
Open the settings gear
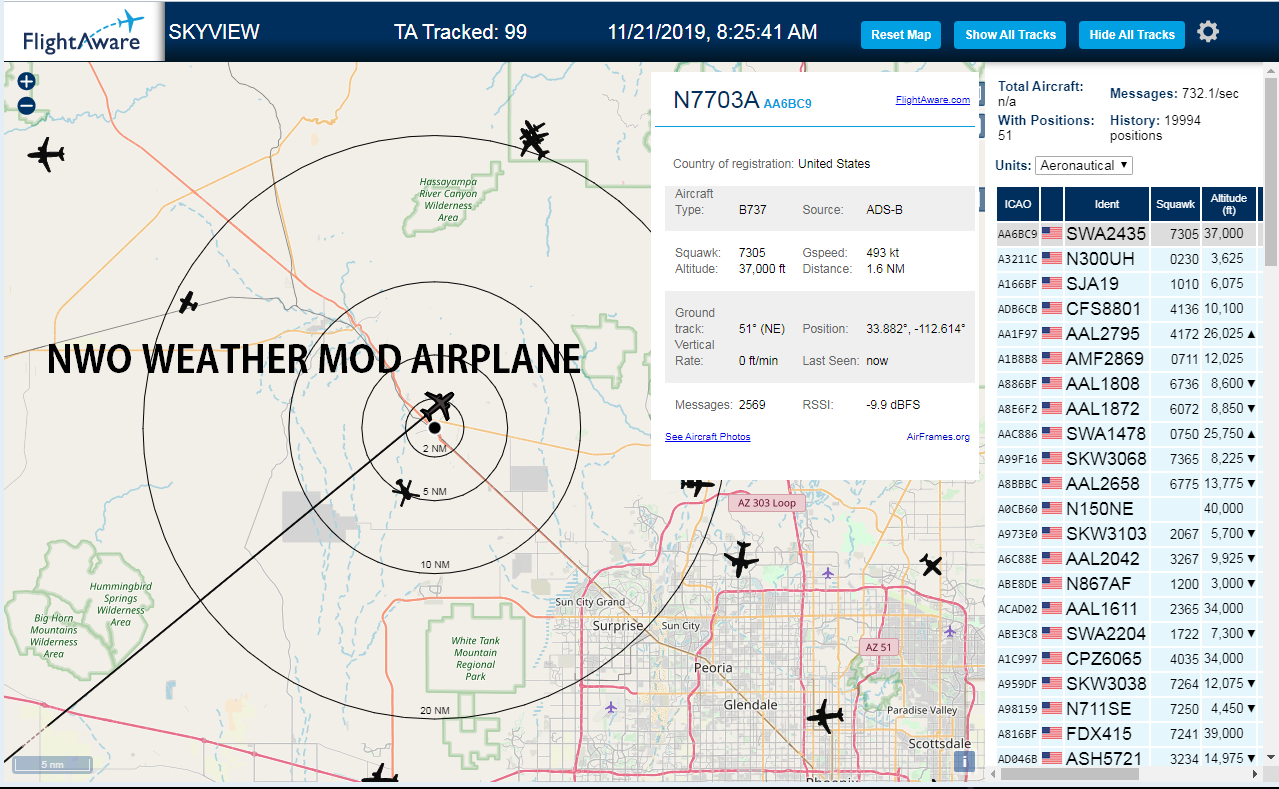(x=1208, y=33)
